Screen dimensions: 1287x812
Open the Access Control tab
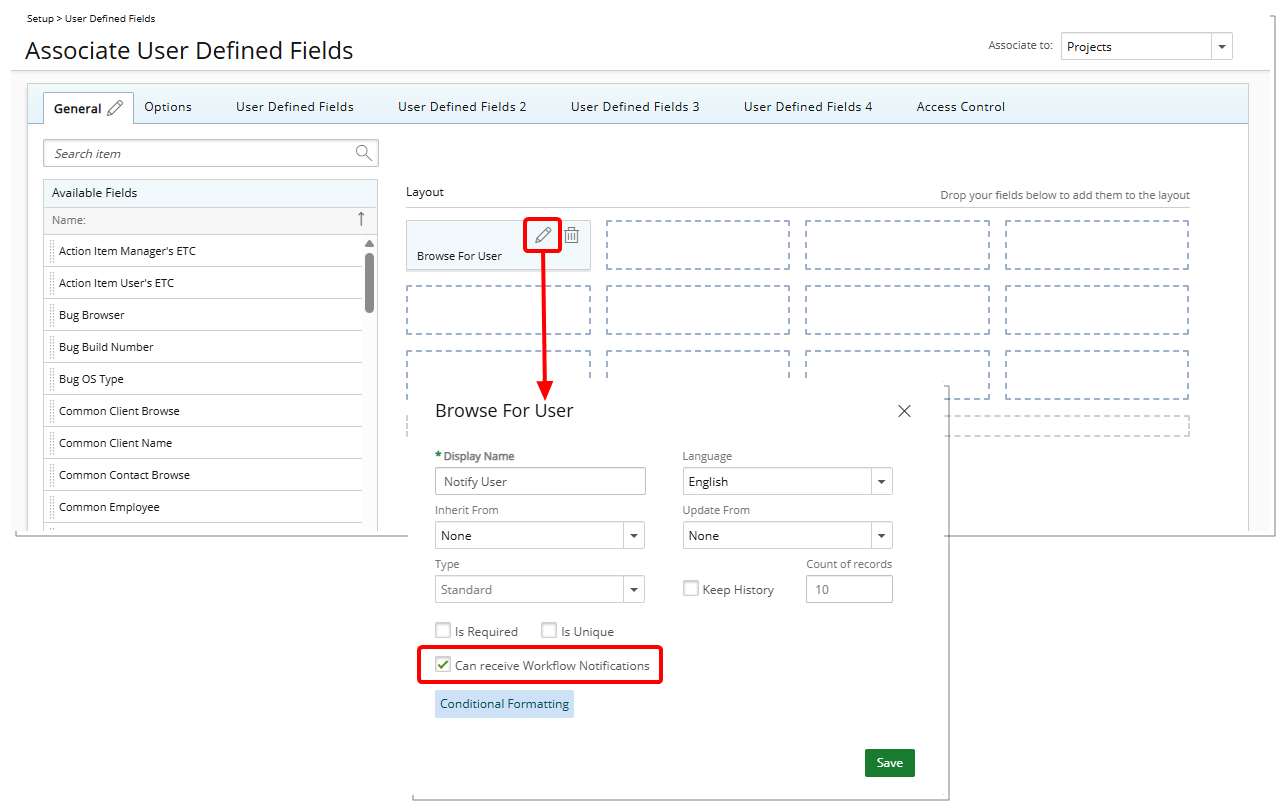coord(960,107)
